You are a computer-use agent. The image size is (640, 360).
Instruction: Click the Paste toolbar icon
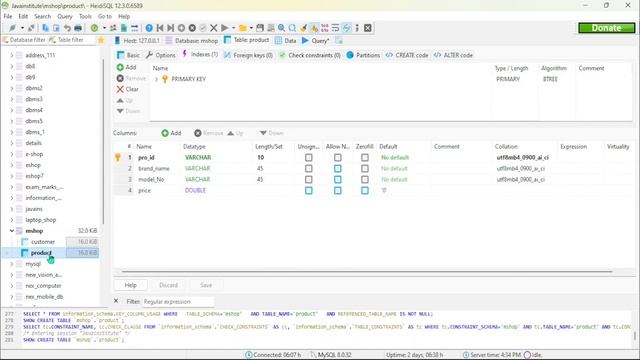(x=56, y=28)
